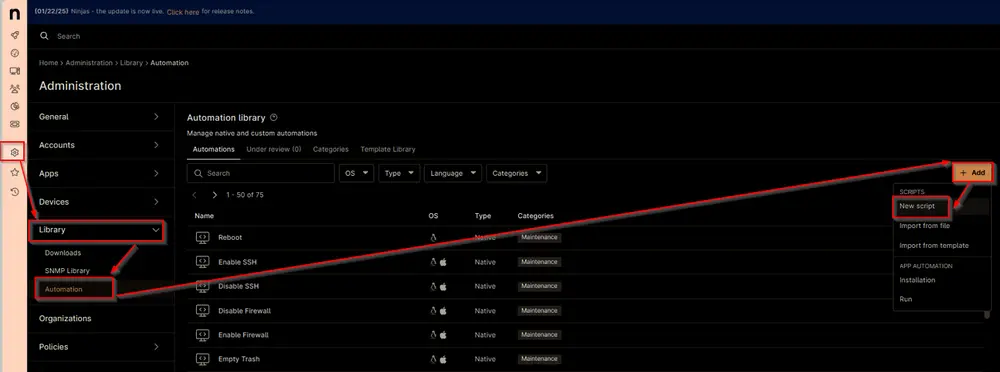Follow the Click here release notes link
Viewport: 1000px width, 372px height.
point(183,11)
